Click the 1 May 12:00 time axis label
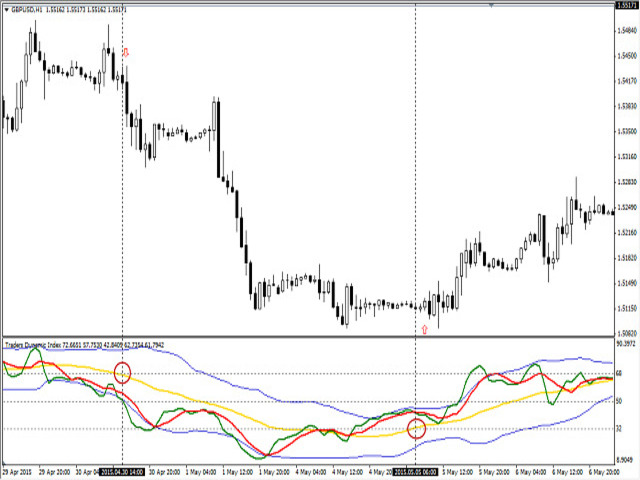This screenshot has width=640, height=480. click(237, 470)
